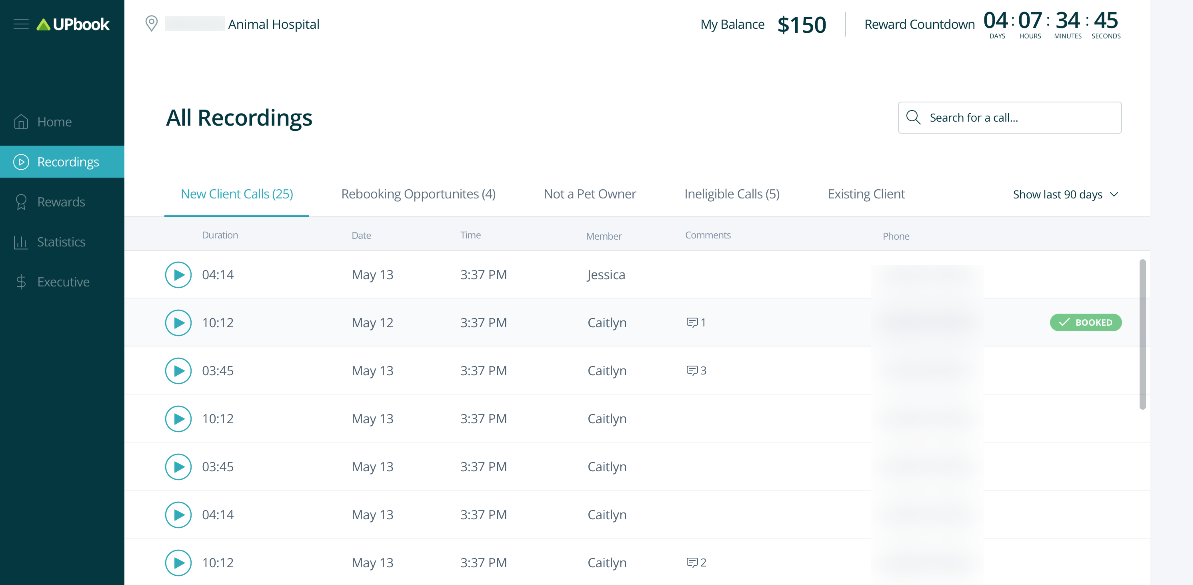Switch to Ineligible Calls tab
This screenshot has width=1193, height=585.
click(x=732, y=194)
